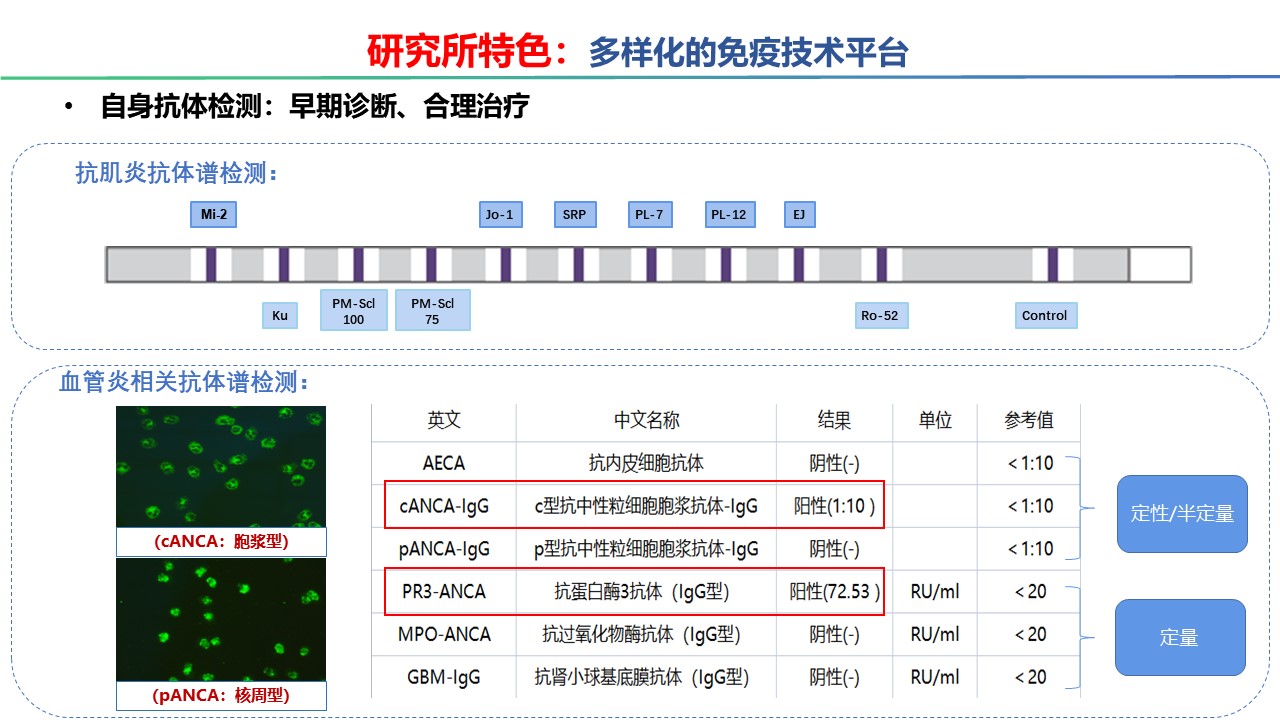Select the Ku antibody label
The height and width of the screenshot is (720, 1280).
pos(280,315)
